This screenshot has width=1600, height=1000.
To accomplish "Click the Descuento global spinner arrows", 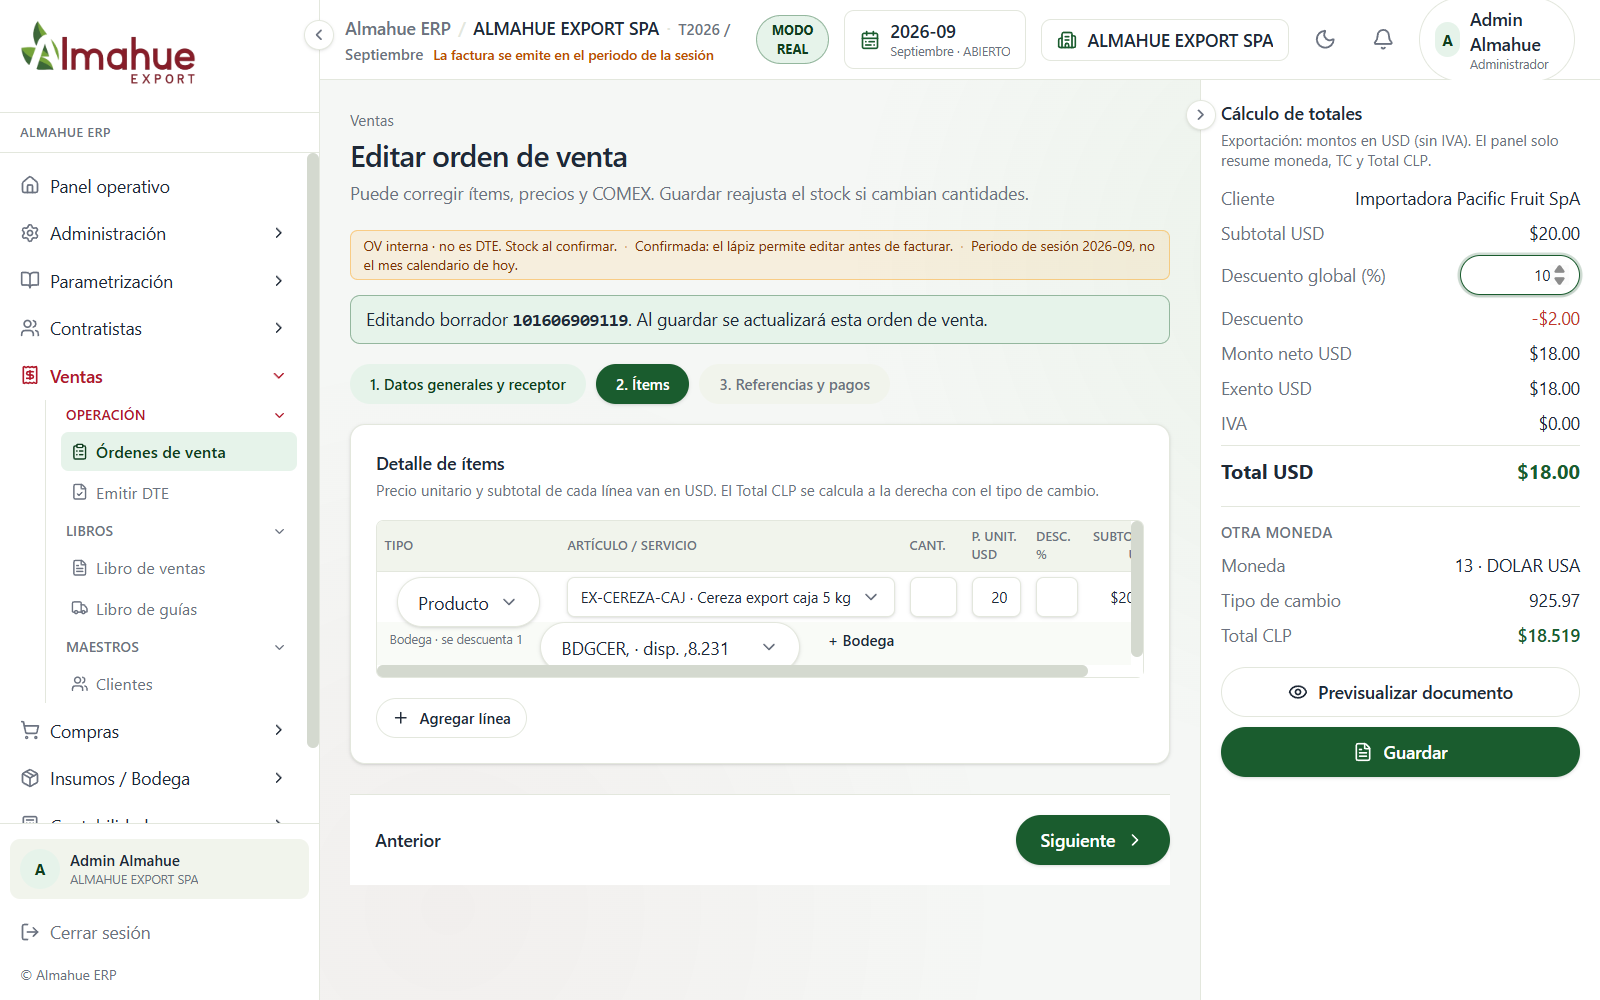I will click(x=1560, y=276).
